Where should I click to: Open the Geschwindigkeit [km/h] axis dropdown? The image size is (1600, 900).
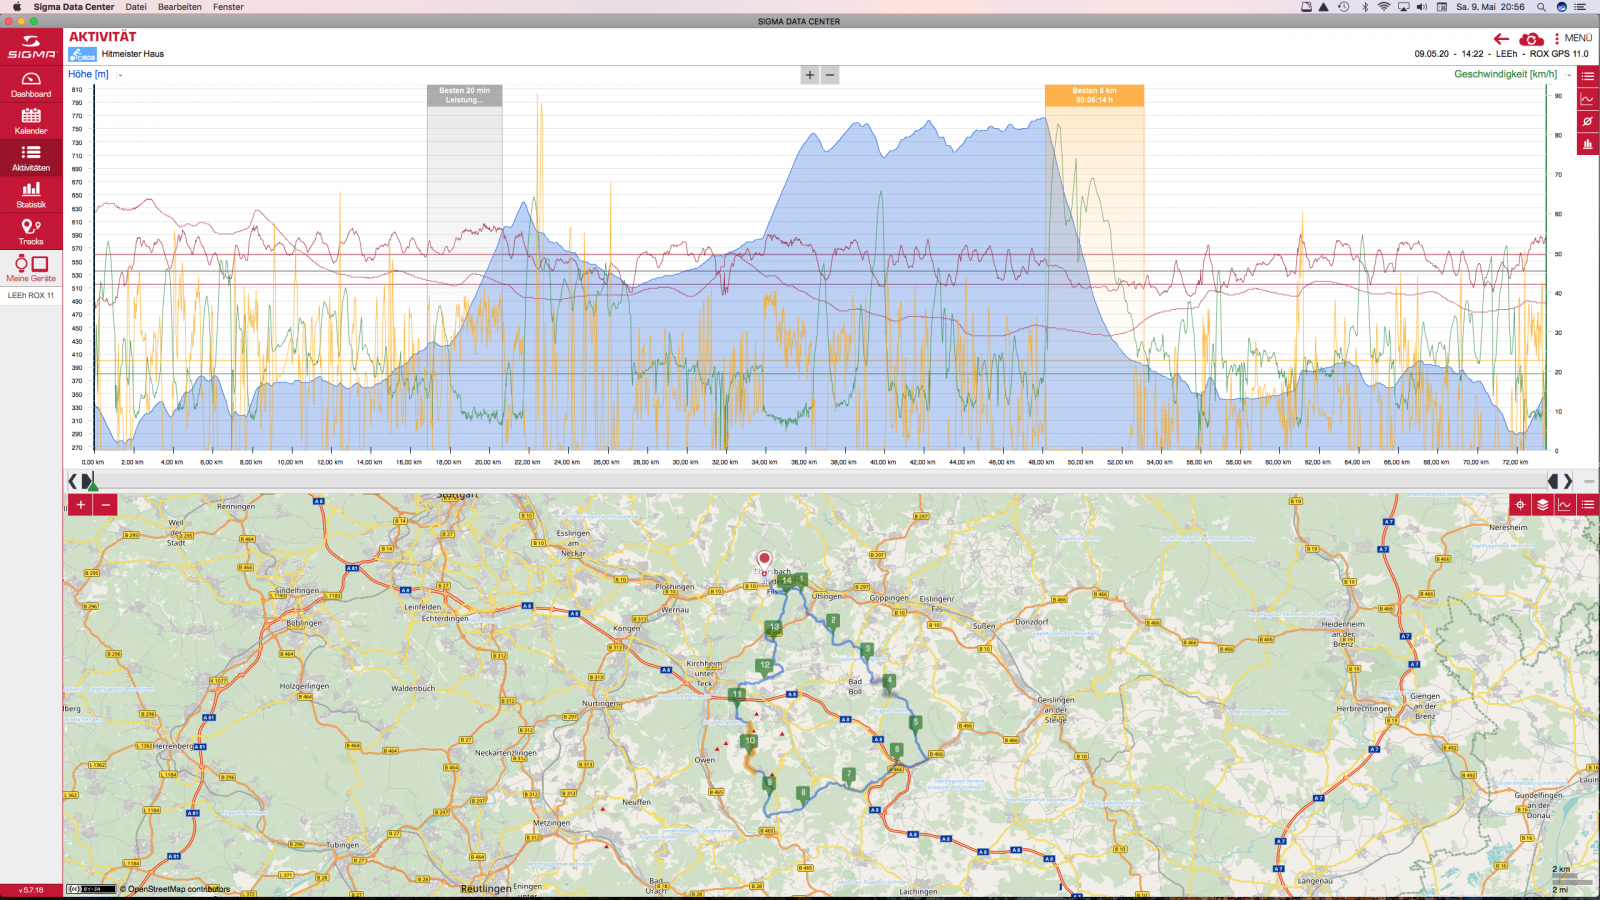(x=1568, y=75)
